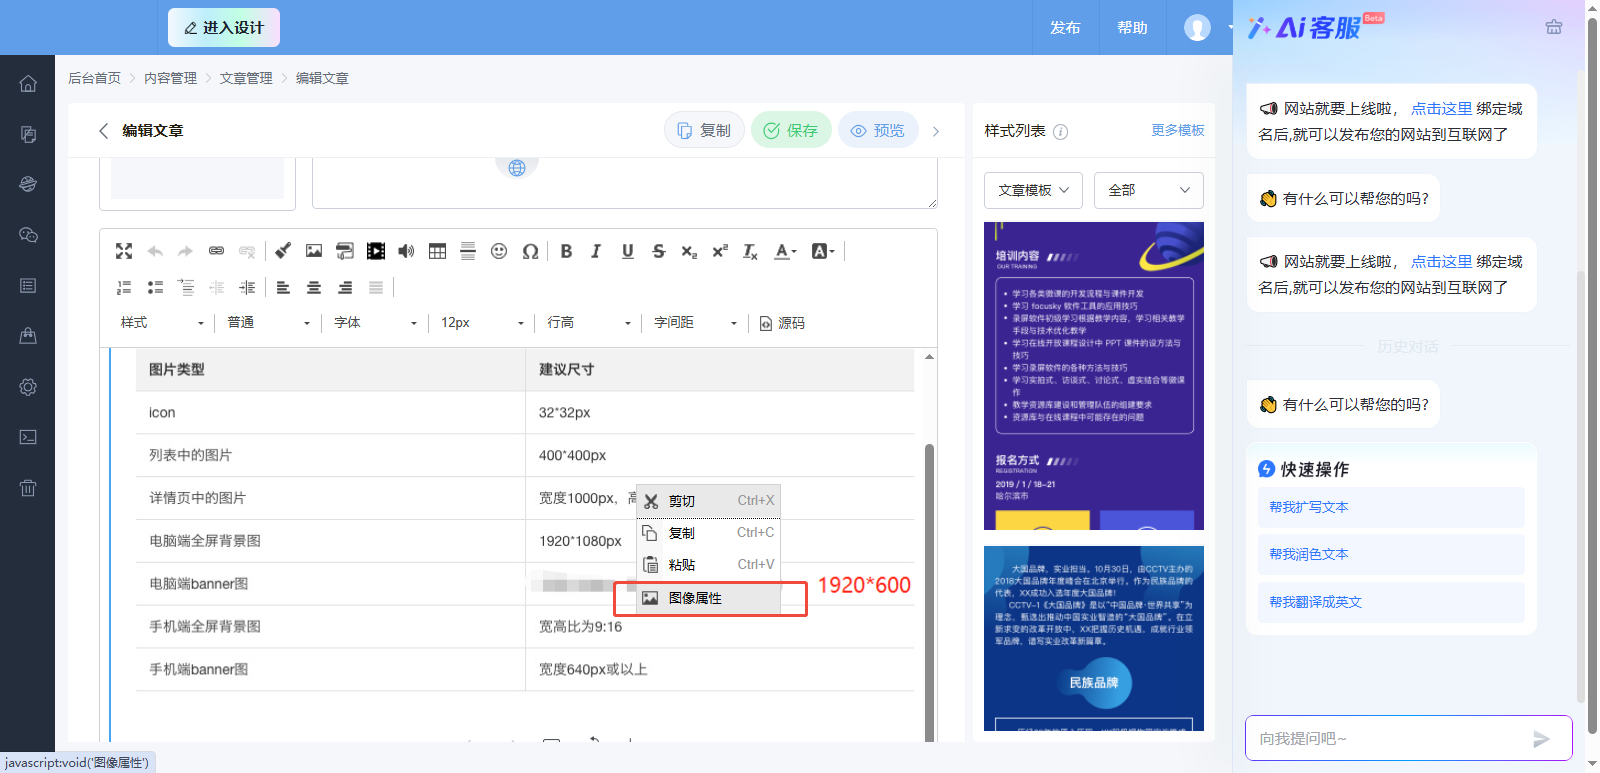Expand the arrow right of the 预览 button
This screenshot has height=773, width=1600.
(x=936, y=131)
